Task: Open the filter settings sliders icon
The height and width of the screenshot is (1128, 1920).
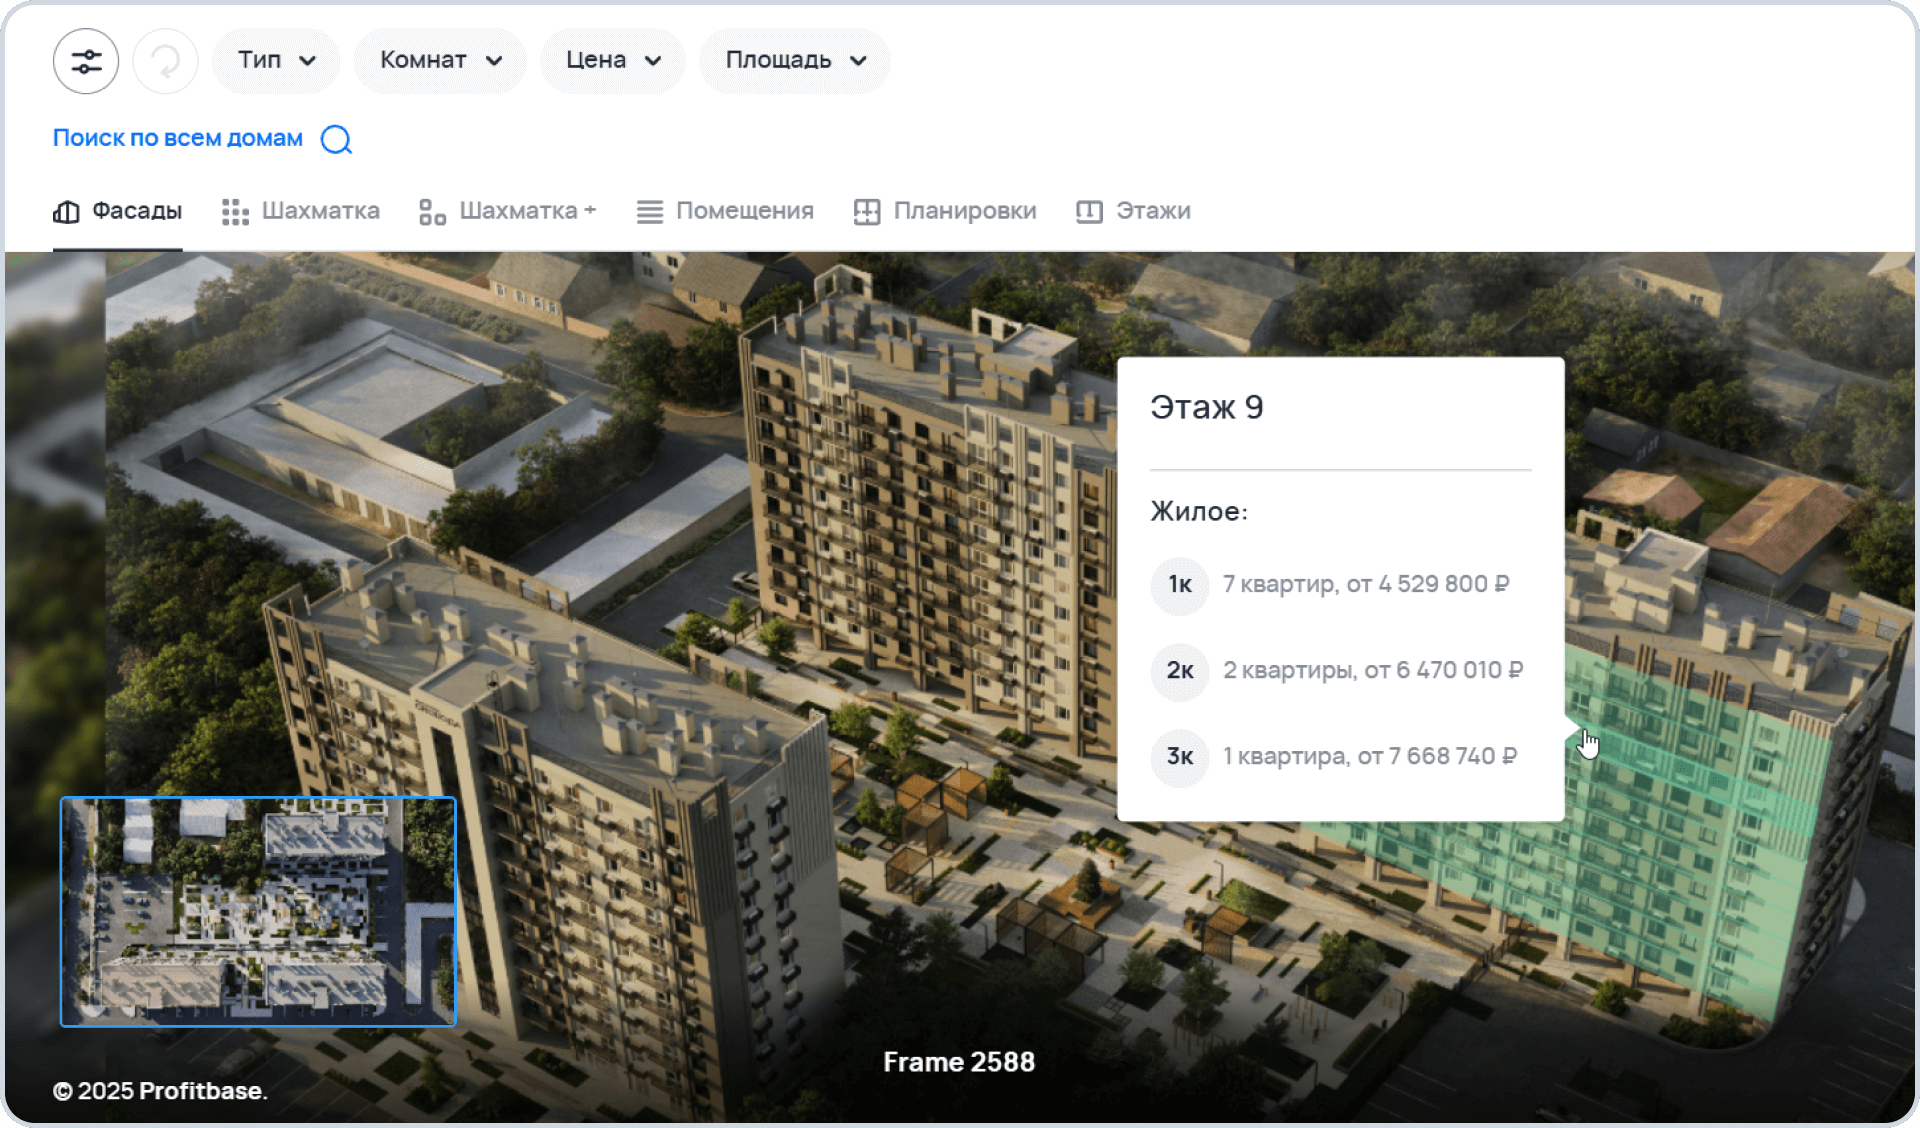Action: click(x=86, y=61)
